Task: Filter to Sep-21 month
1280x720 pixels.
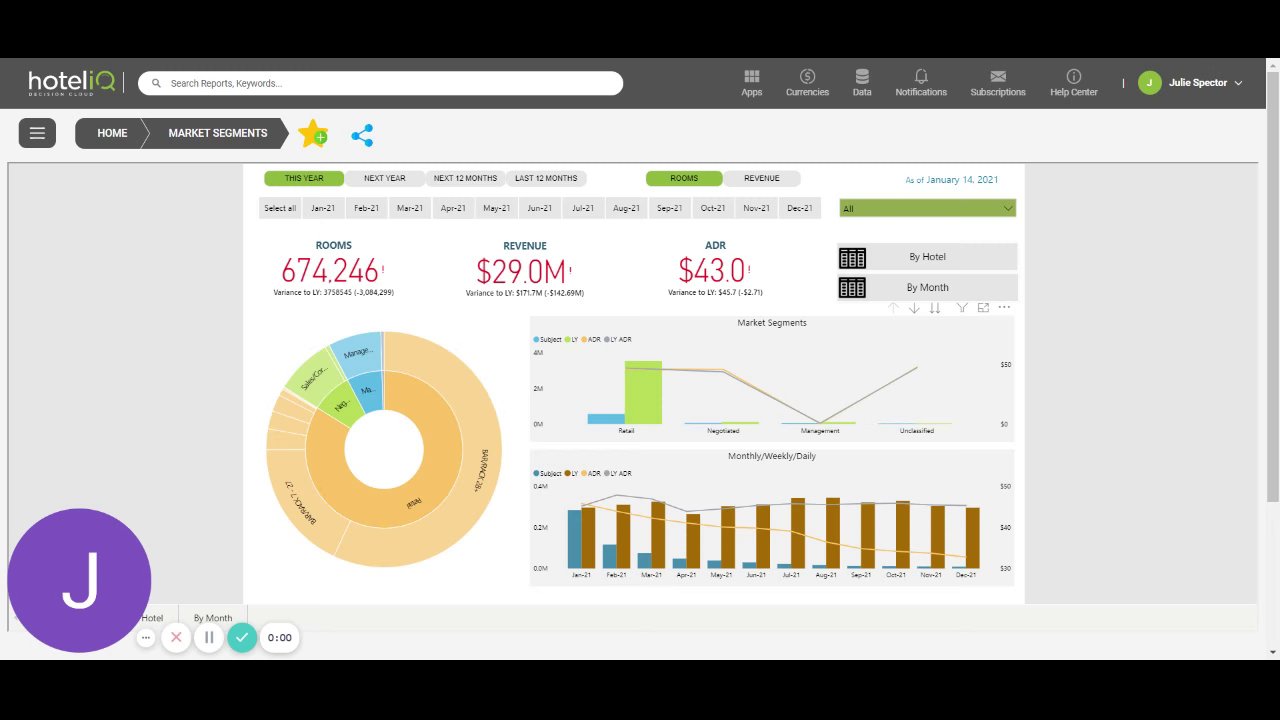Action: click(670, 208)
